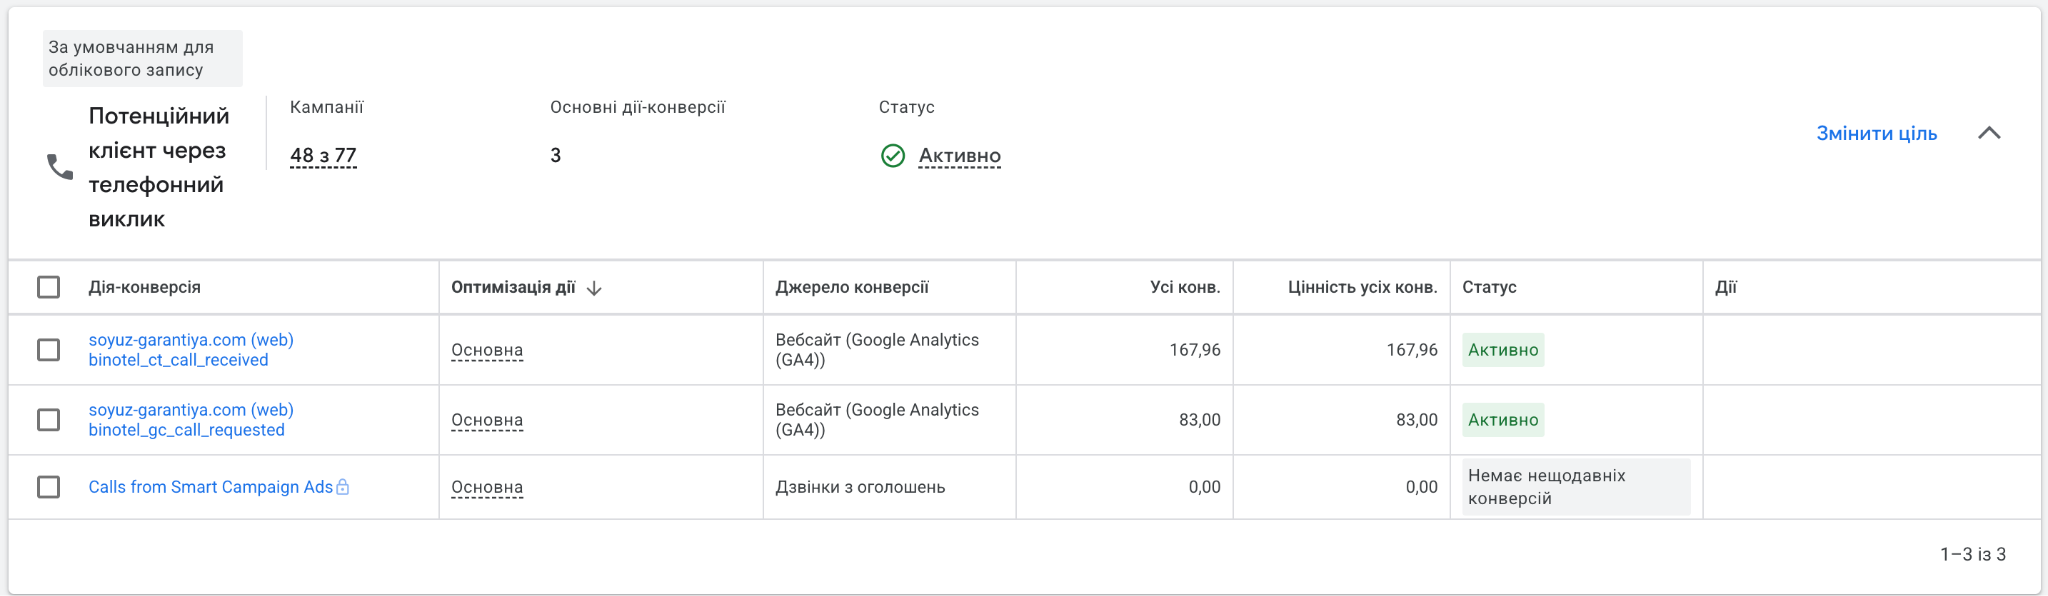Open the binotel_ct_call_received conversion action
Image resolution: width=2048 pixels, height=596 pixels.
coord(191,350)
